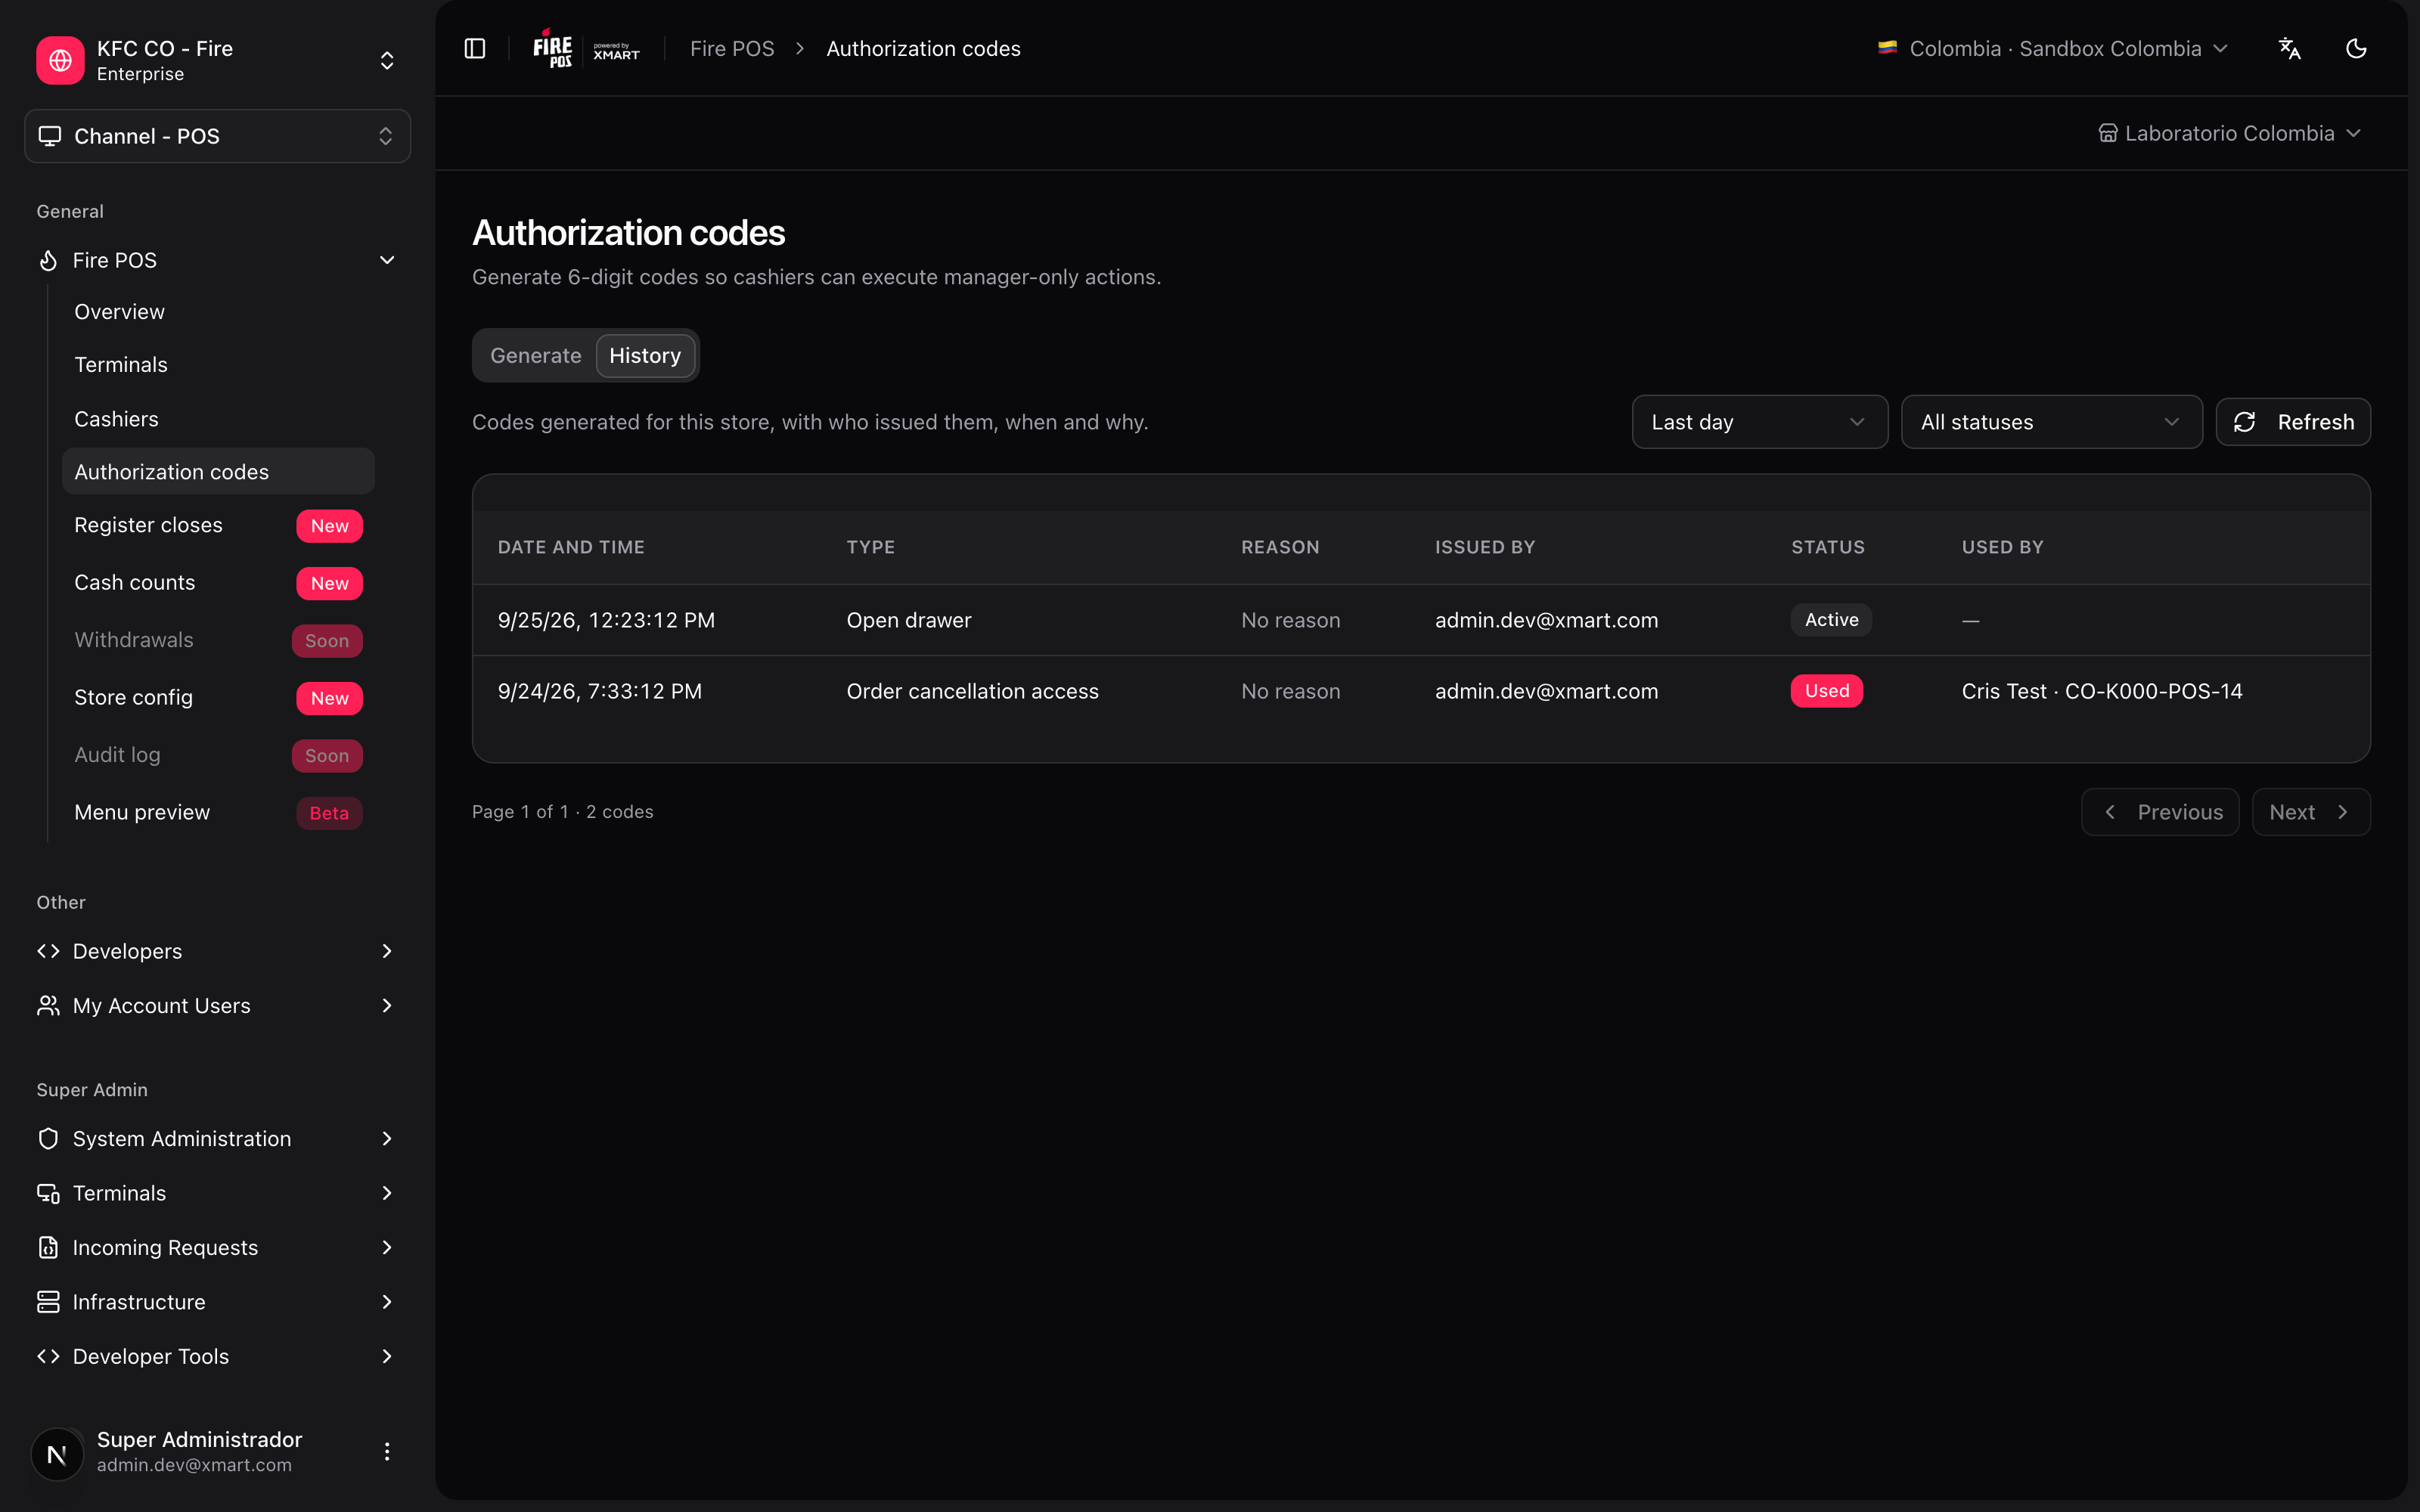Click the Previous page button
This screenshot has height=1512, width=2420.
[x=2160, y=812]
